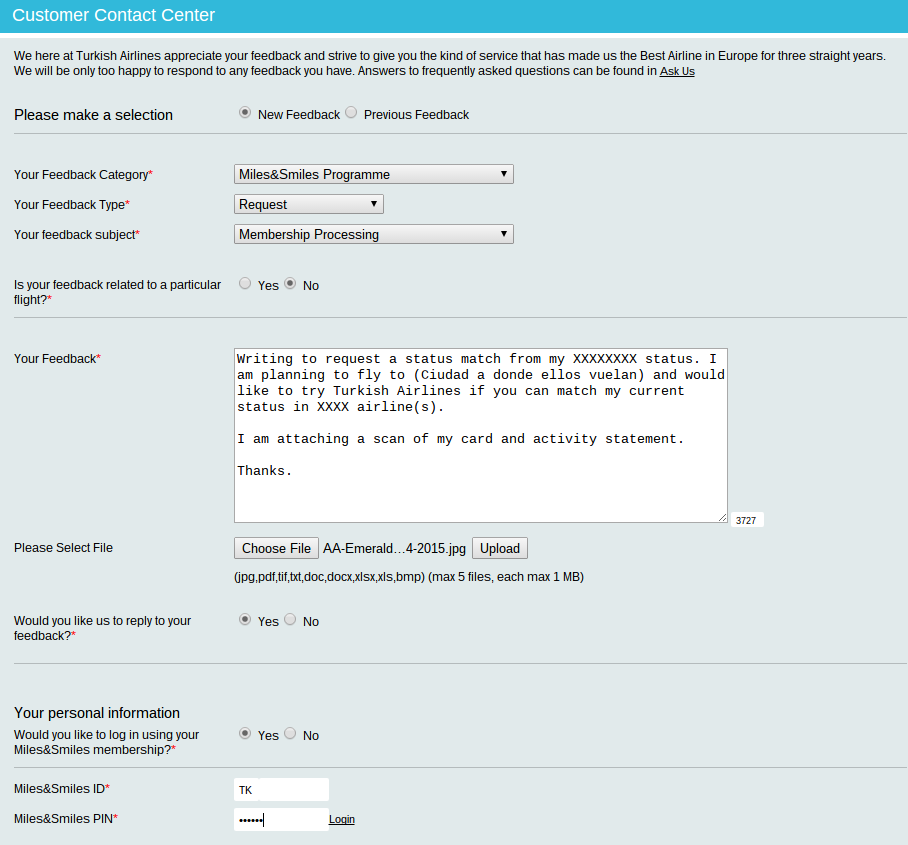Click the Login link beside the PIN field

[342, 820]
